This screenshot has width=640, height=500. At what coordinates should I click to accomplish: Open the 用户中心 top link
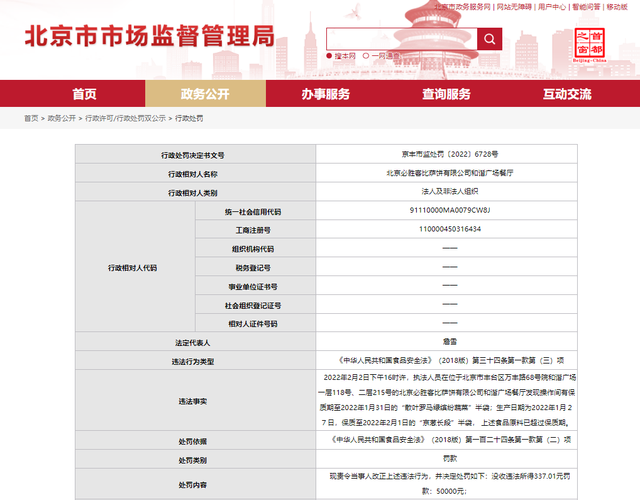[545, 7]
